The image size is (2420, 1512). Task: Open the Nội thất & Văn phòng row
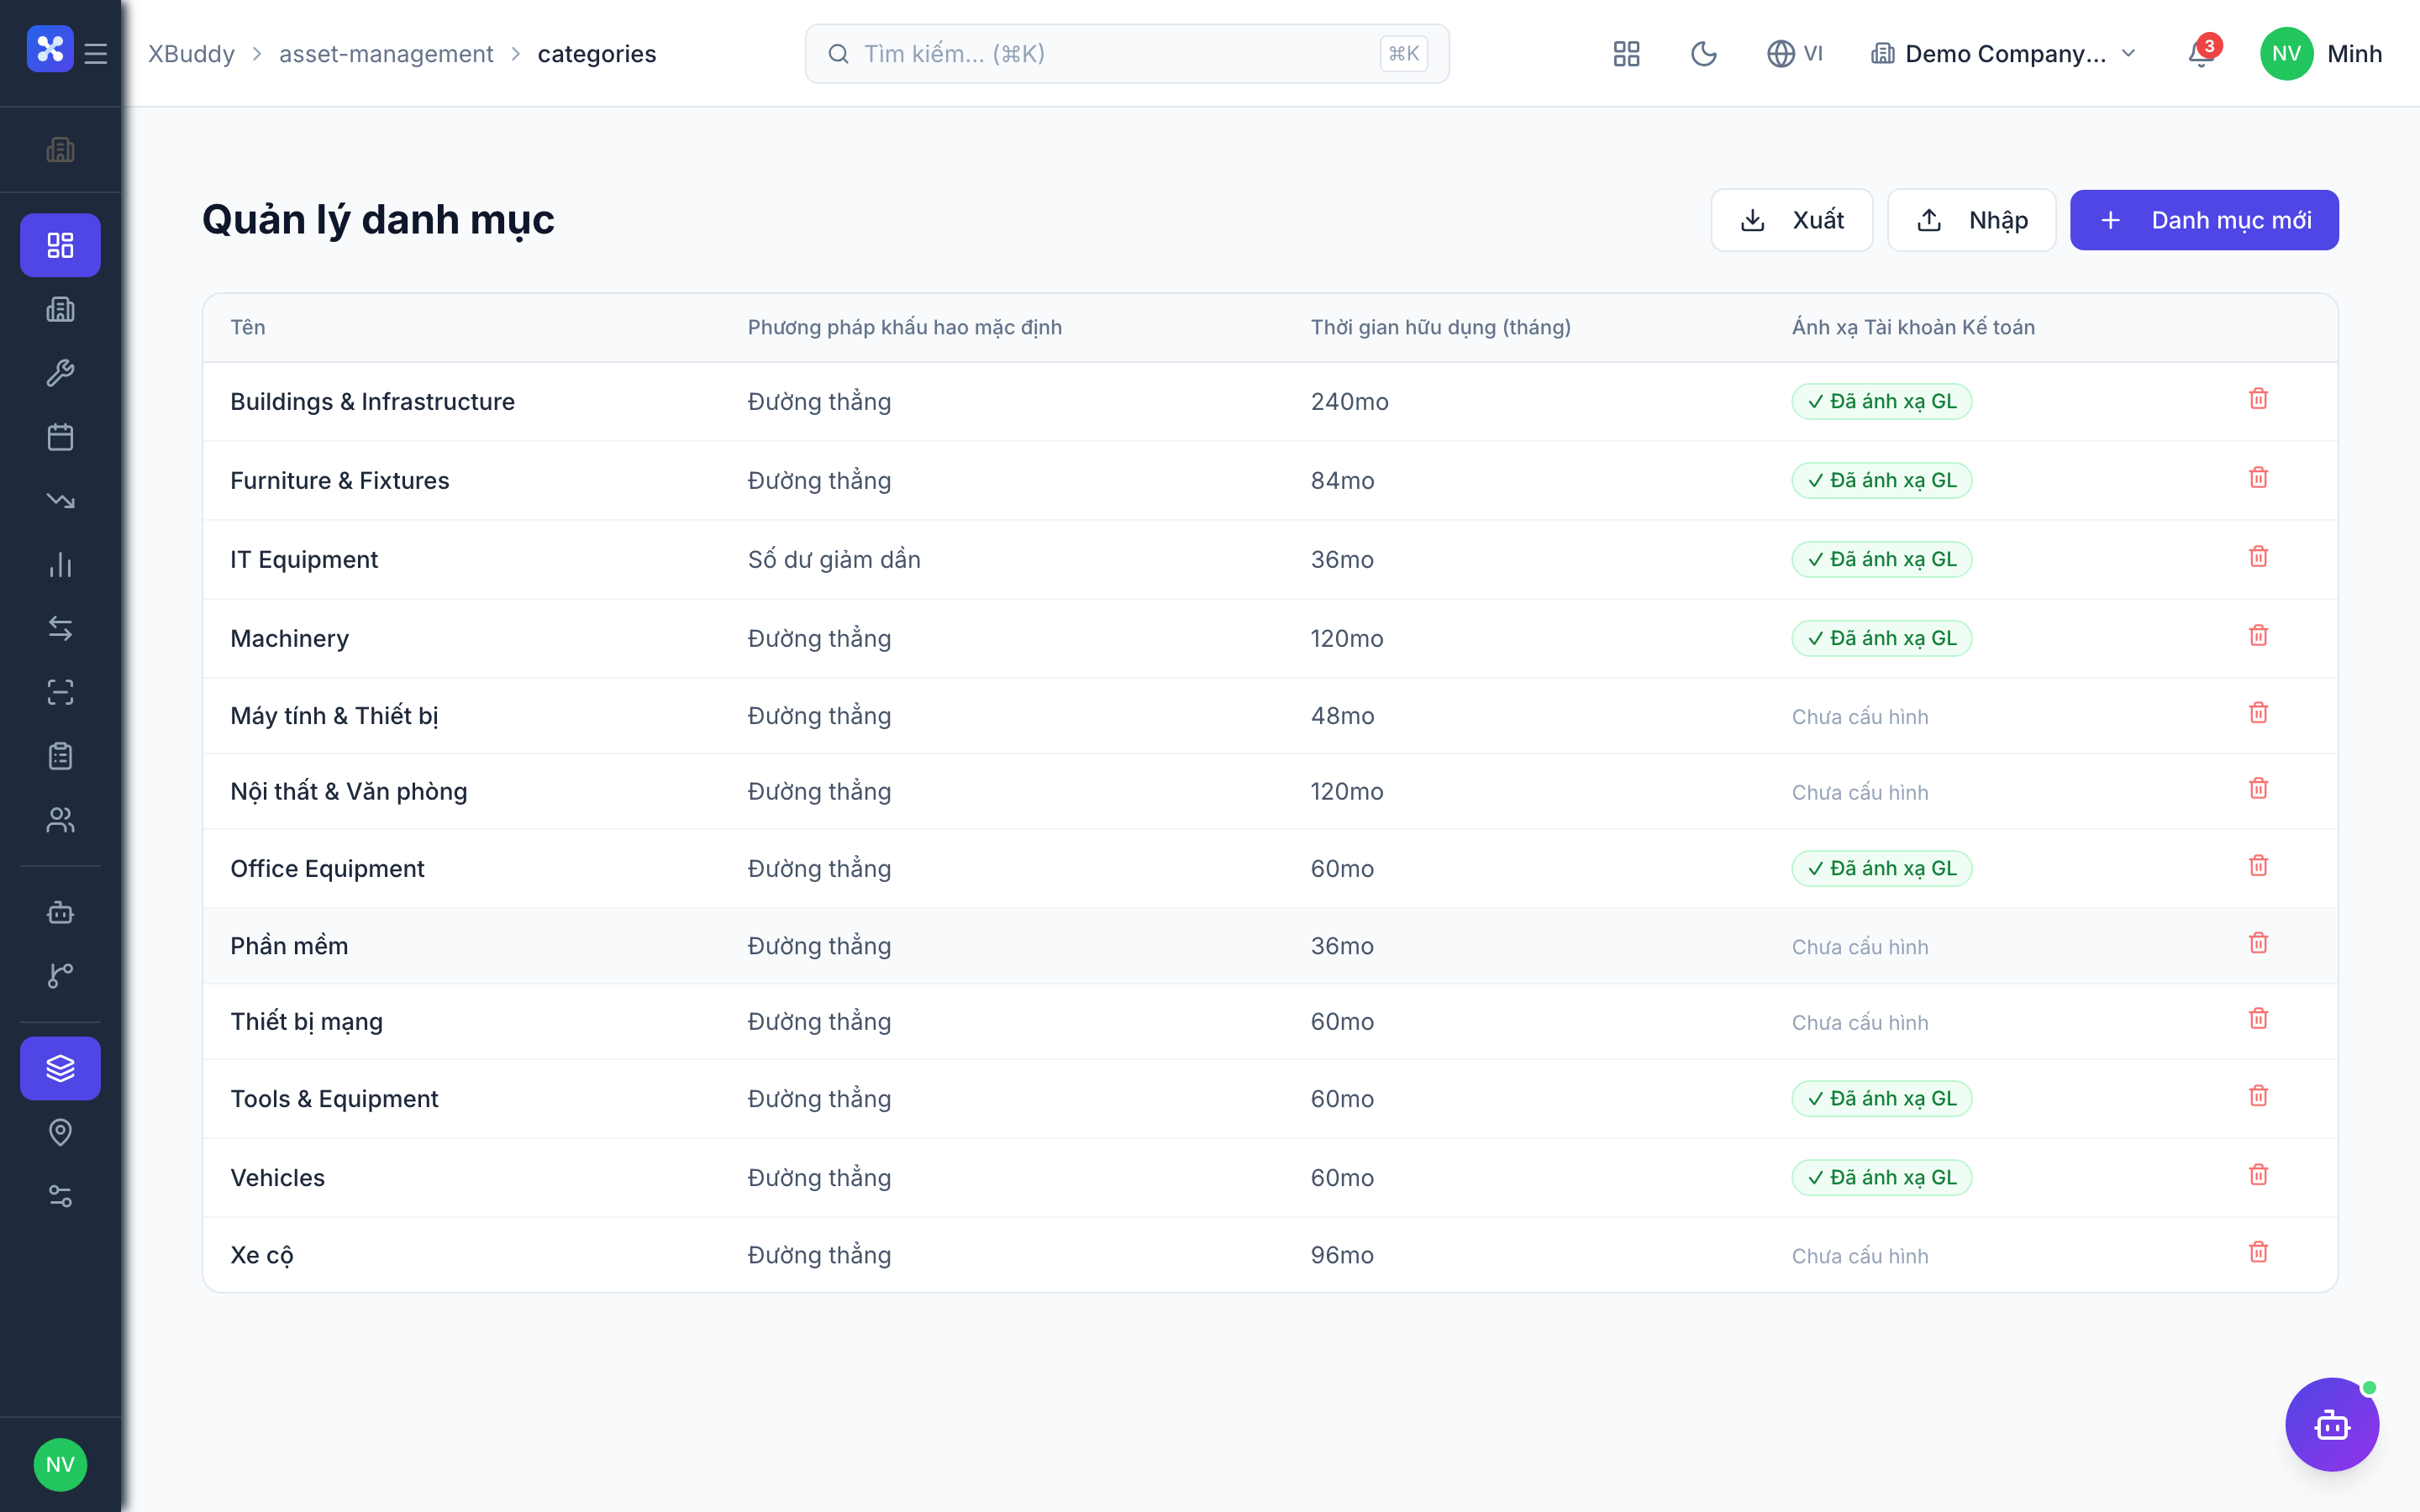click(x=1270, y=792)
